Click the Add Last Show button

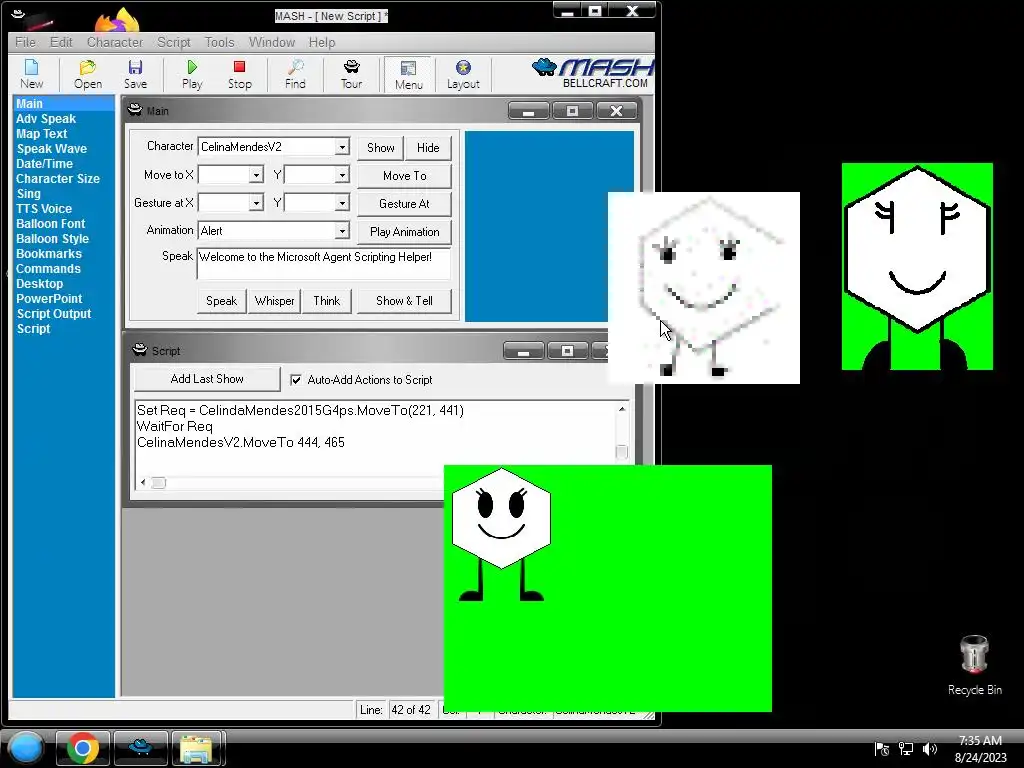click(207, 379)
